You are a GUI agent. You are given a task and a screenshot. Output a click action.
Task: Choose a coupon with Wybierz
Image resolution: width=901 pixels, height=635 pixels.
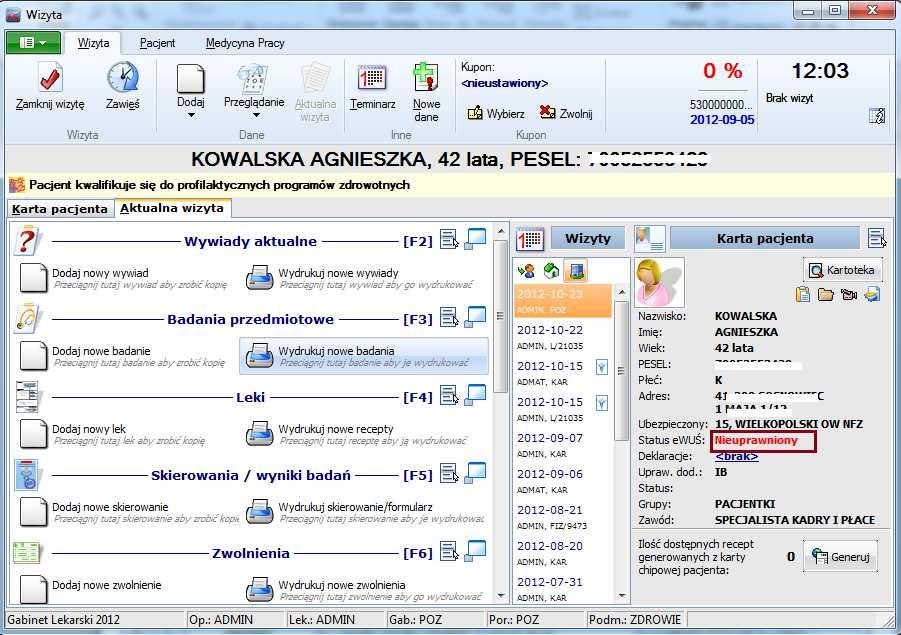pos(496,113)
